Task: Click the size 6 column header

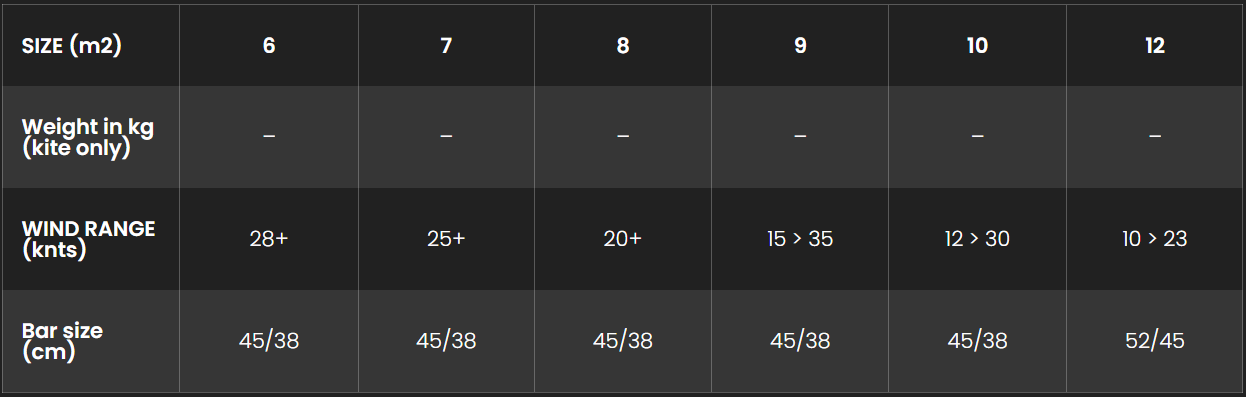Action: click(x=269, y=46)
